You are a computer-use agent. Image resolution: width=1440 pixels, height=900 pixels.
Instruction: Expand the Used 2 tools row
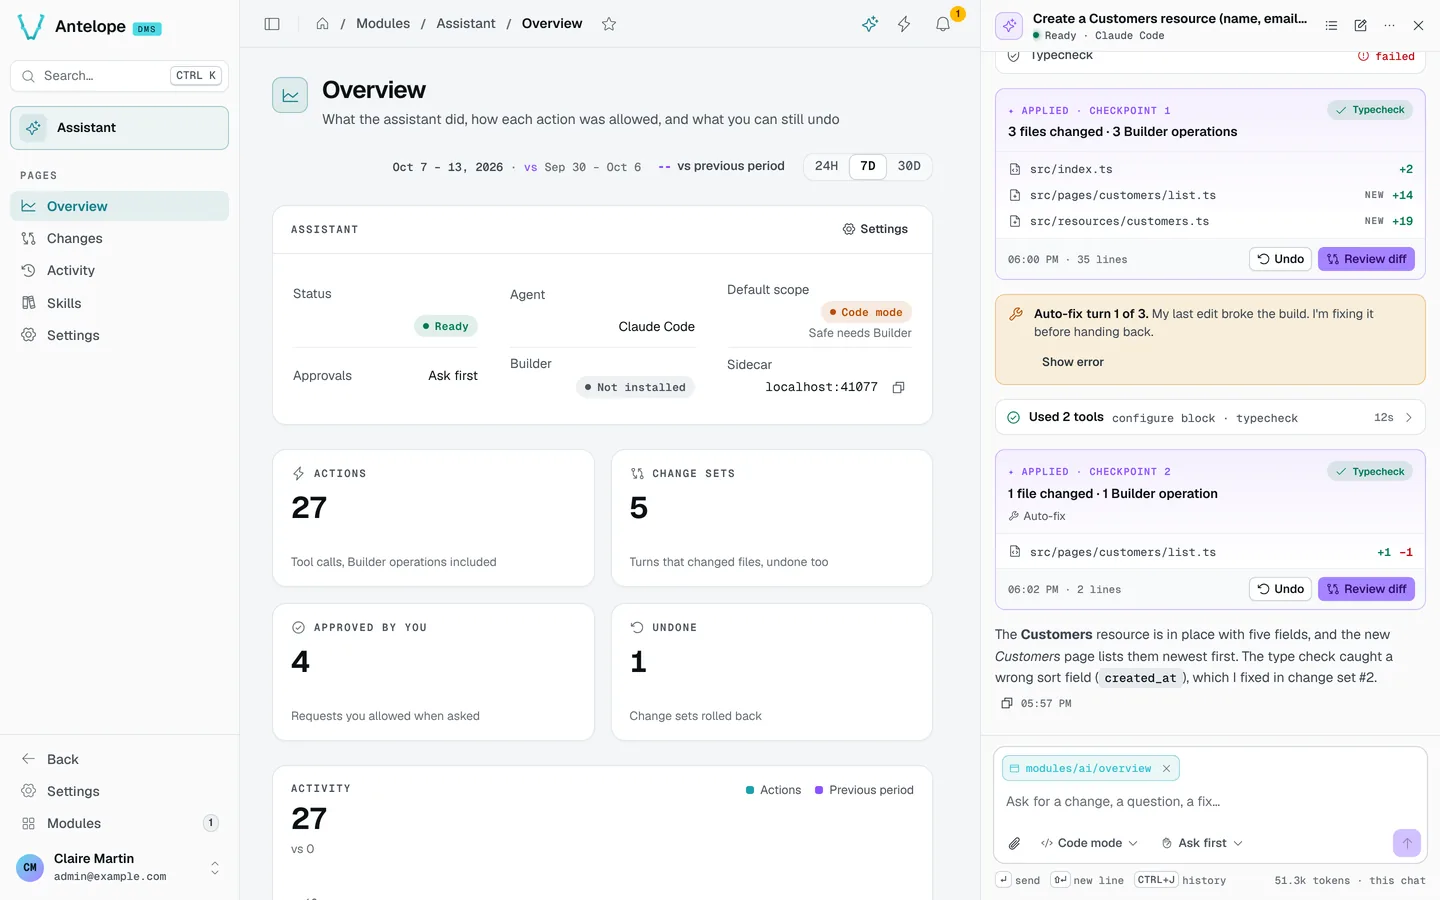1210,418
